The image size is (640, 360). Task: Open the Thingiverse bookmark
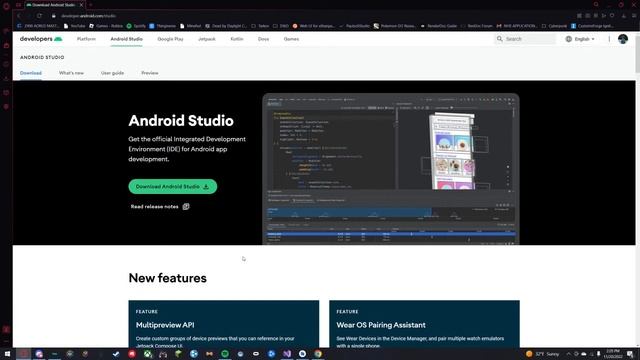(x=162, y=26)
